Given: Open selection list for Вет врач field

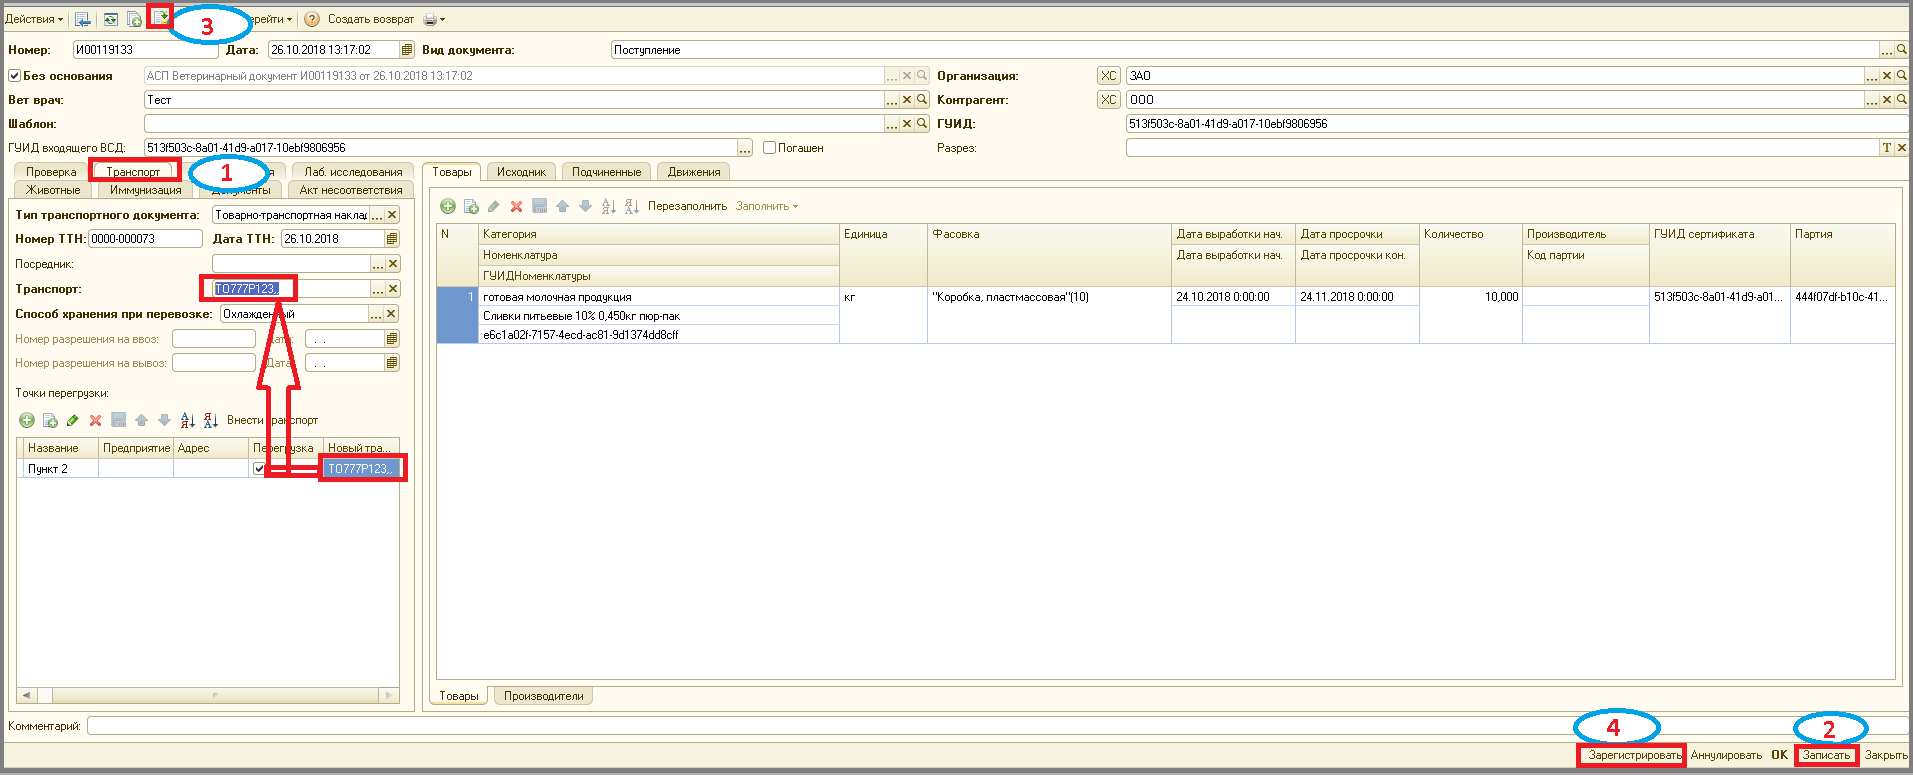Looking at the screenshot, I should (x=892, y=100).
